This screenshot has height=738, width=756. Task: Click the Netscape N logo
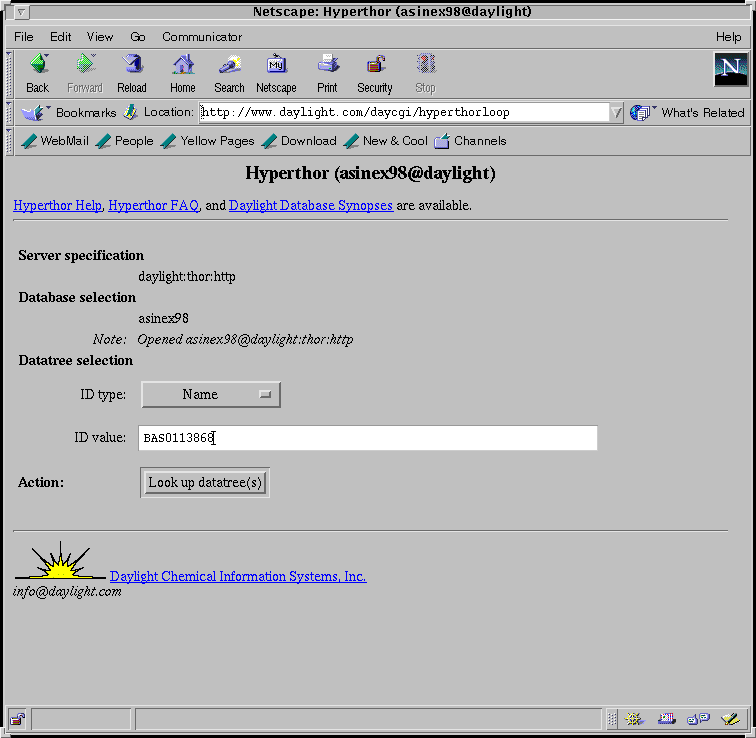731,70
